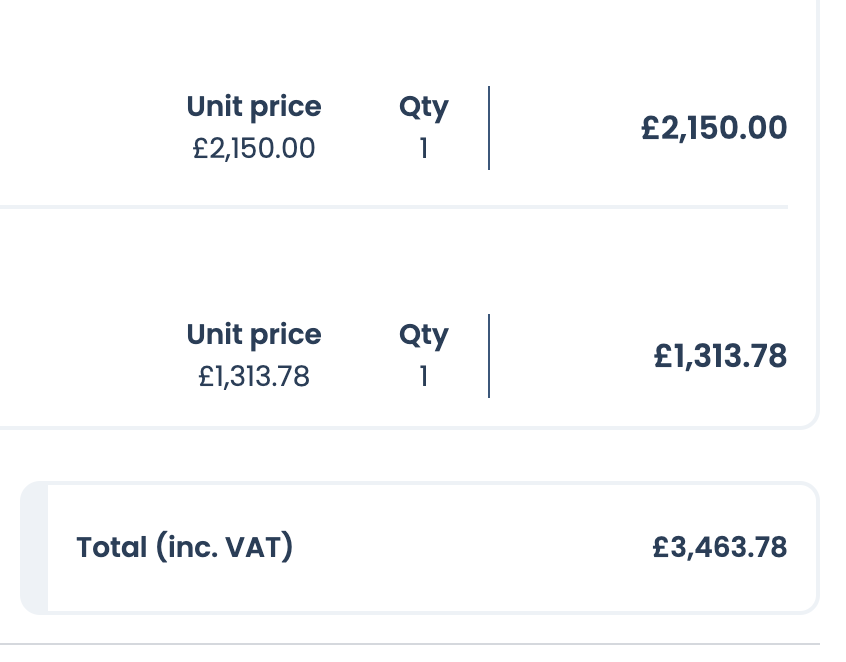Screen dimensions: 846x662
Task: Select the £1,313.78 value under Unit price
Action: (254, 377)
